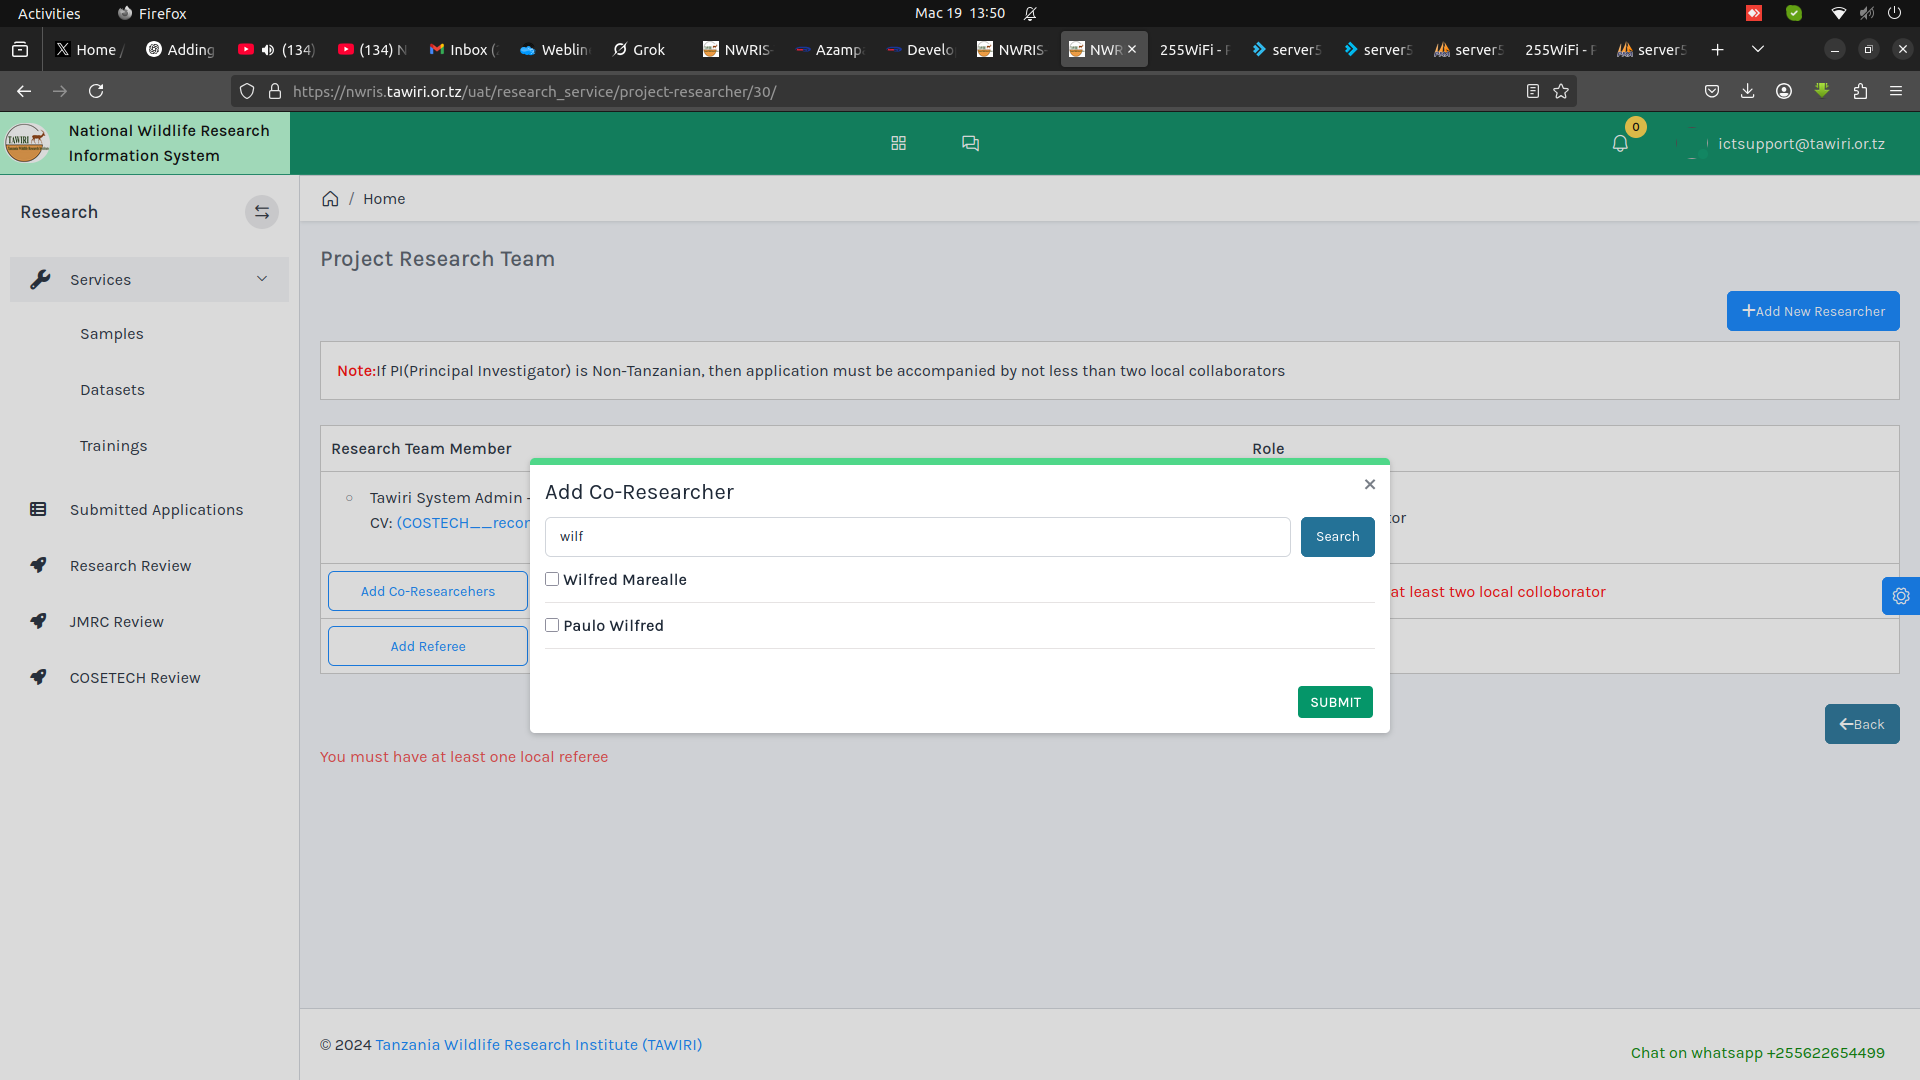The width and height of the screenshot is (1920, 1080).
Task: Check the Wilfred Marealle checkbox
Action: click(552, 580)
